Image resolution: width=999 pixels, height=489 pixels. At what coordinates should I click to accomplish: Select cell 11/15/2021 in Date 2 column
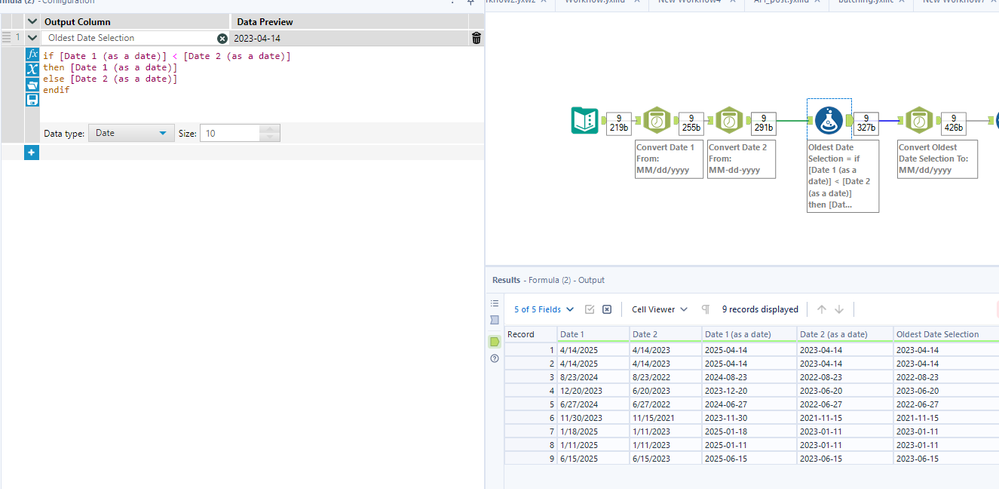(665, 418)
